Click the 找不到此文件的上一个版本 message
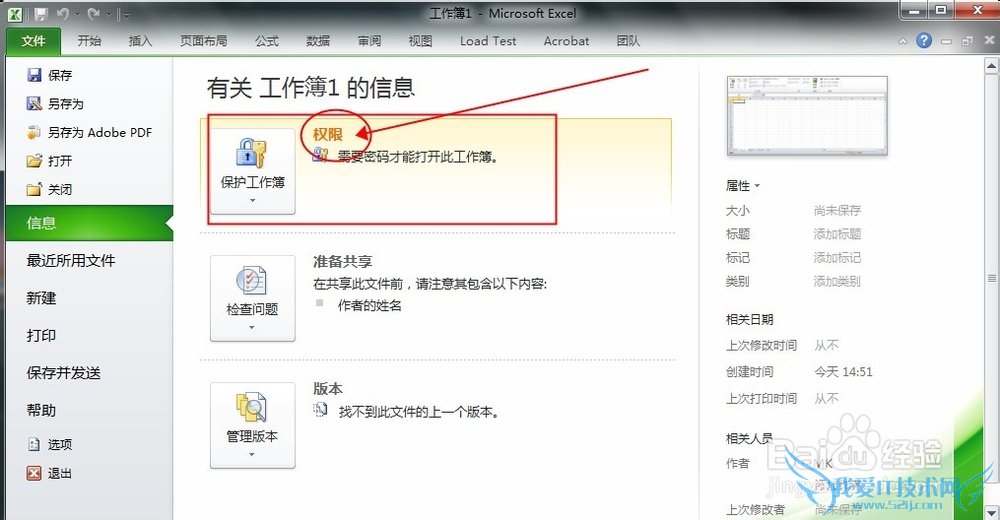The width and height of the screenshot is (1000, 520). pos(418,412)
